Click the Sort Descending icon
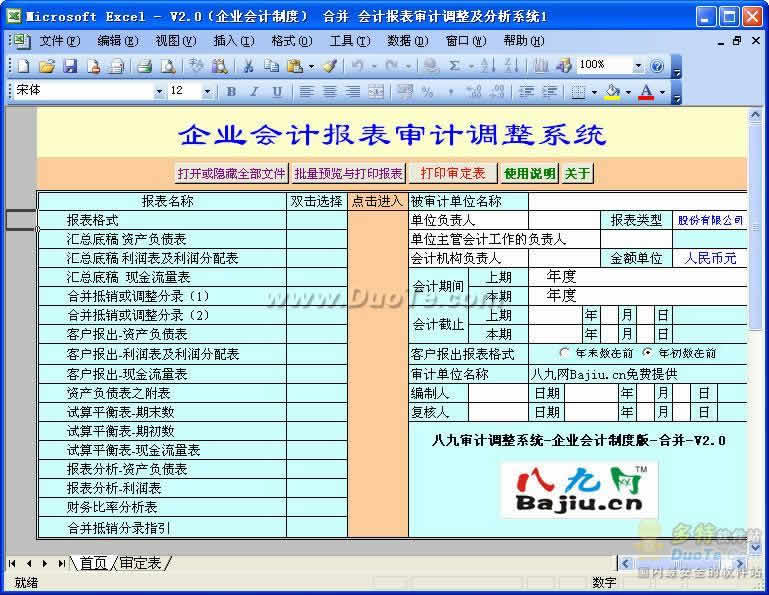Screen dimensions: 769x595 511,65
